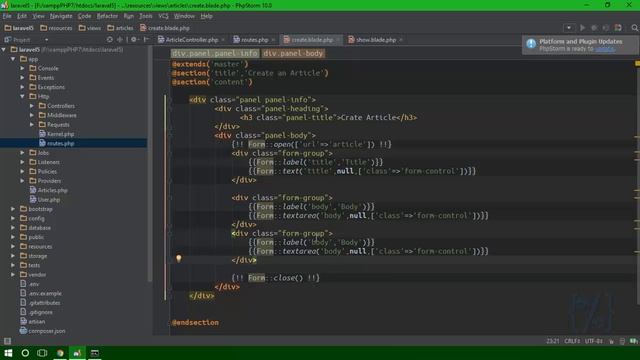Screen dimensions: 640x360
Task: Click the lock read-only icon in status bar
Action: click(x=611, y=341)
